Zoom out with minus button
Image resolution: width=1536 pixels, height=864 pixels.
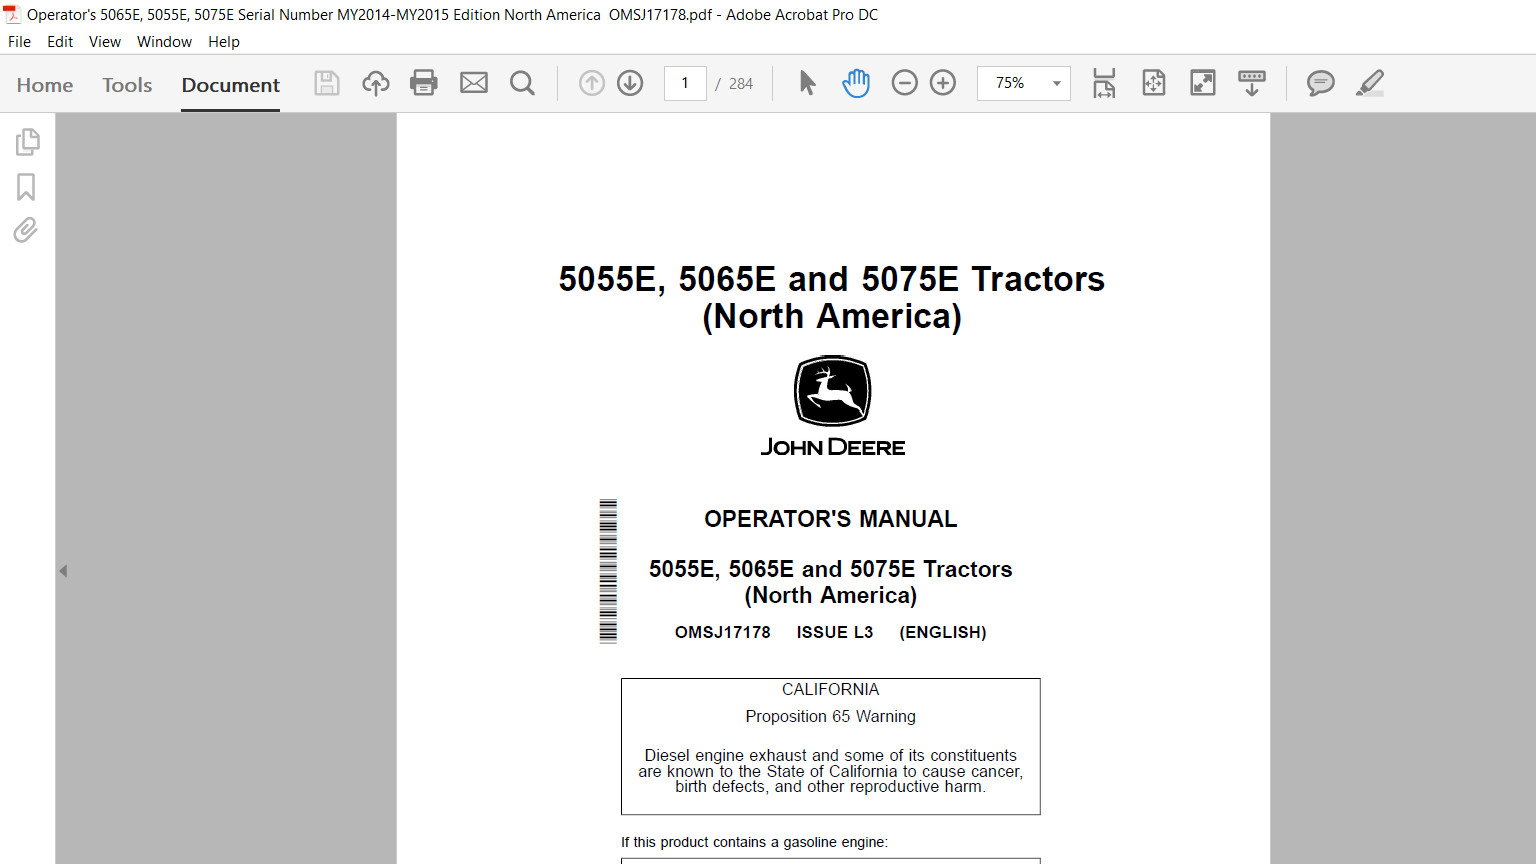pos(905,83)
